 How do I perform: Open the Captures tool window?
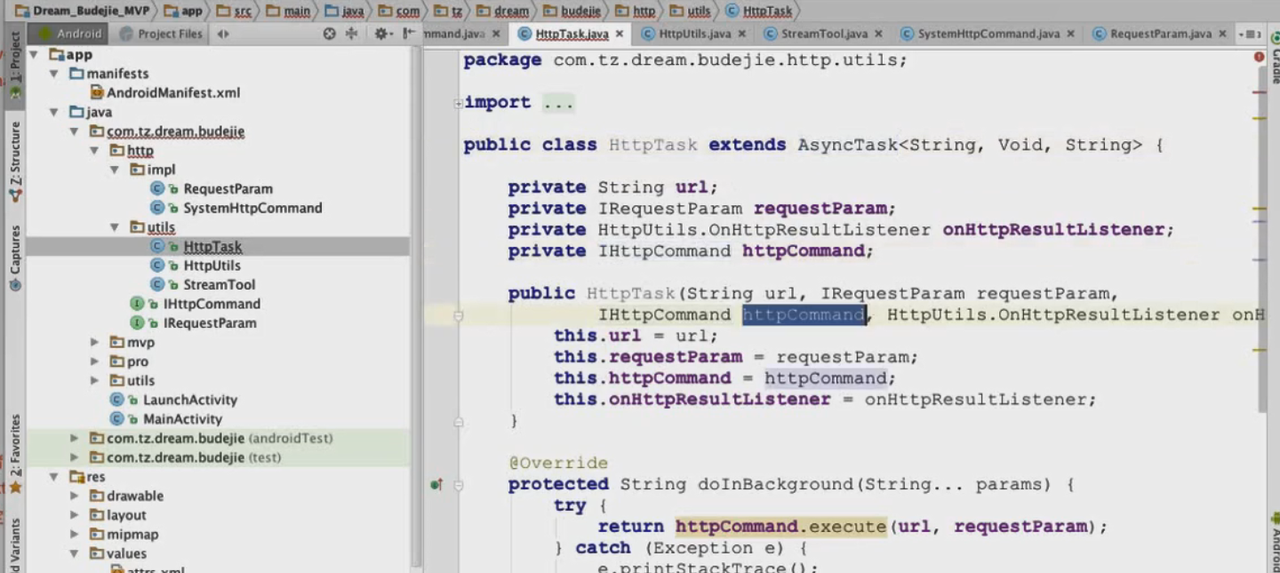tap(14, 258)
